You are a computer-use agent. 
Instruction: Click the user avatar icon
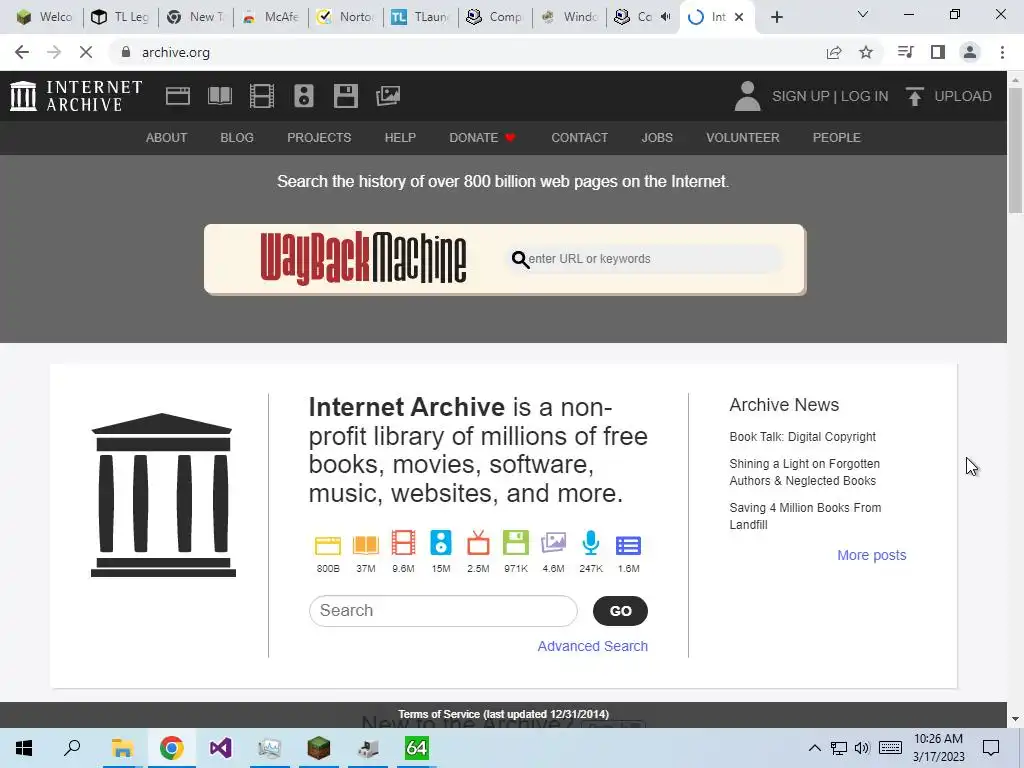pos(747,96)
